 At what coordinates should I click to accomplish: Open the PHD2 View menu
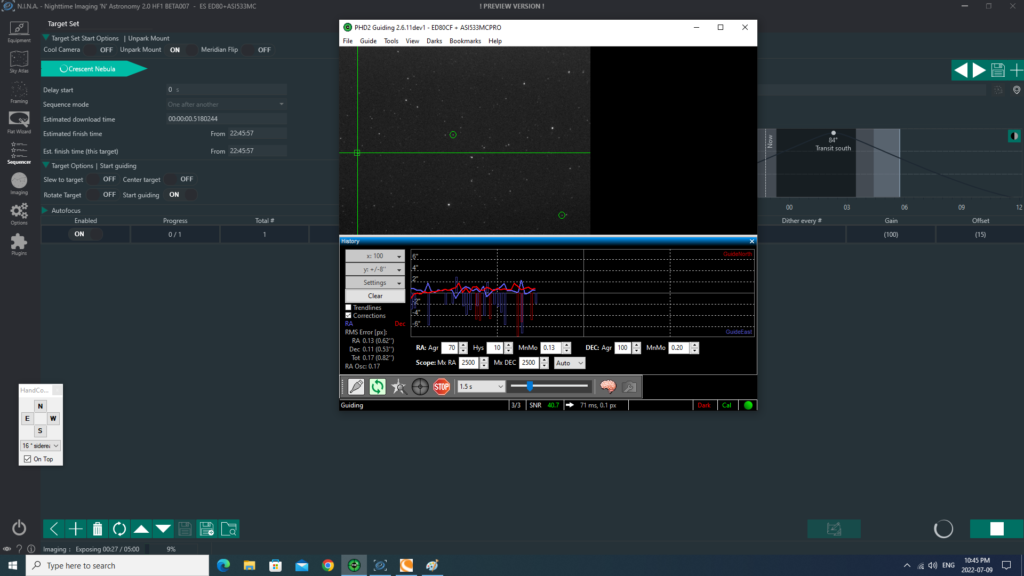pyautogui.click(x=412, y=41)
